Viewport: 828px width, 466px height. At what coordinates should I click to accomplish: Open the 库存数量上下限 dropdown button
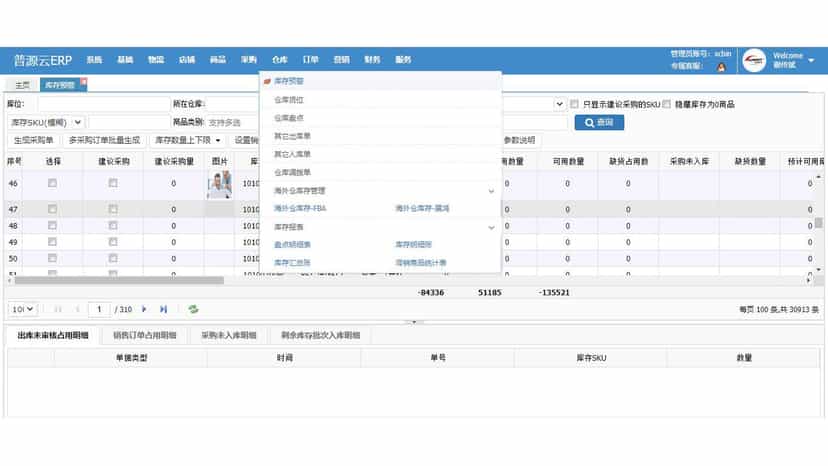pyautogui.click(x=187, y=140)
